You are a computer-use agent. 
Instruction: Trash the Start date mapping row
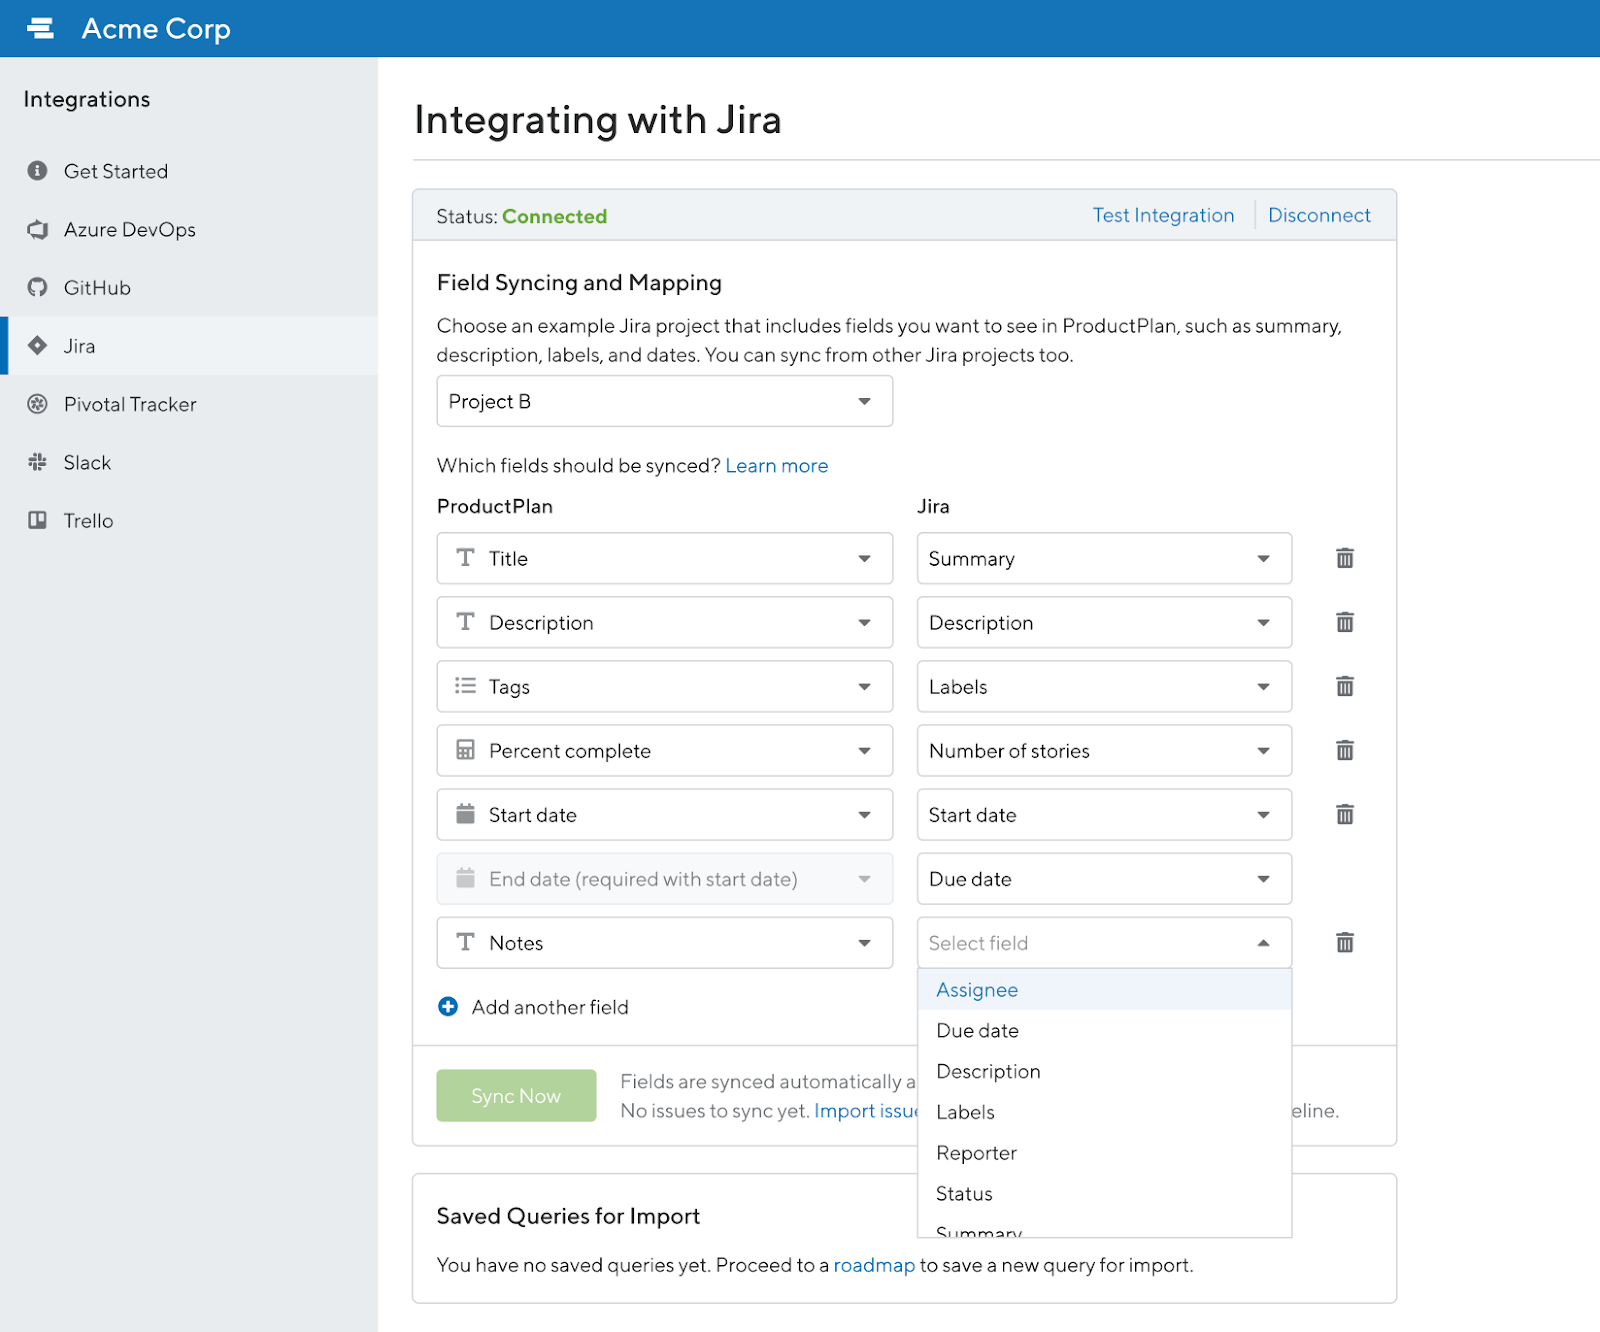point(1344,815)
